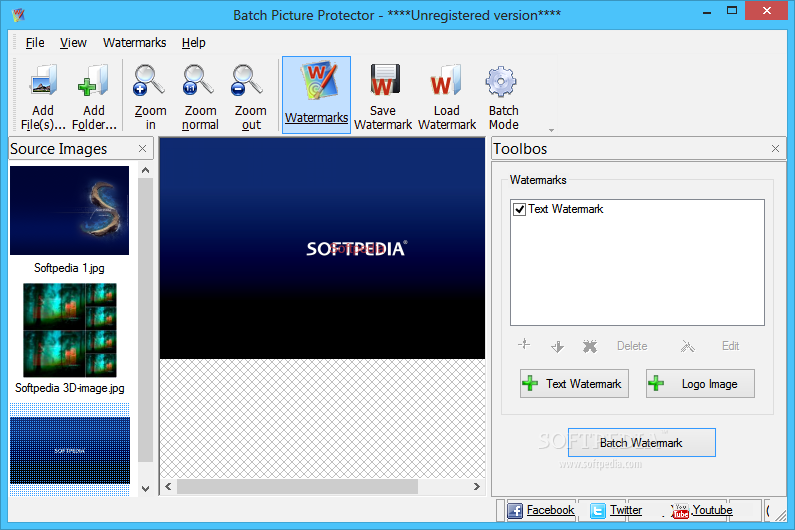This screenshot has width=795, height=530.
Task: Click the Source Images scroll down arrow
Action: 146,489
